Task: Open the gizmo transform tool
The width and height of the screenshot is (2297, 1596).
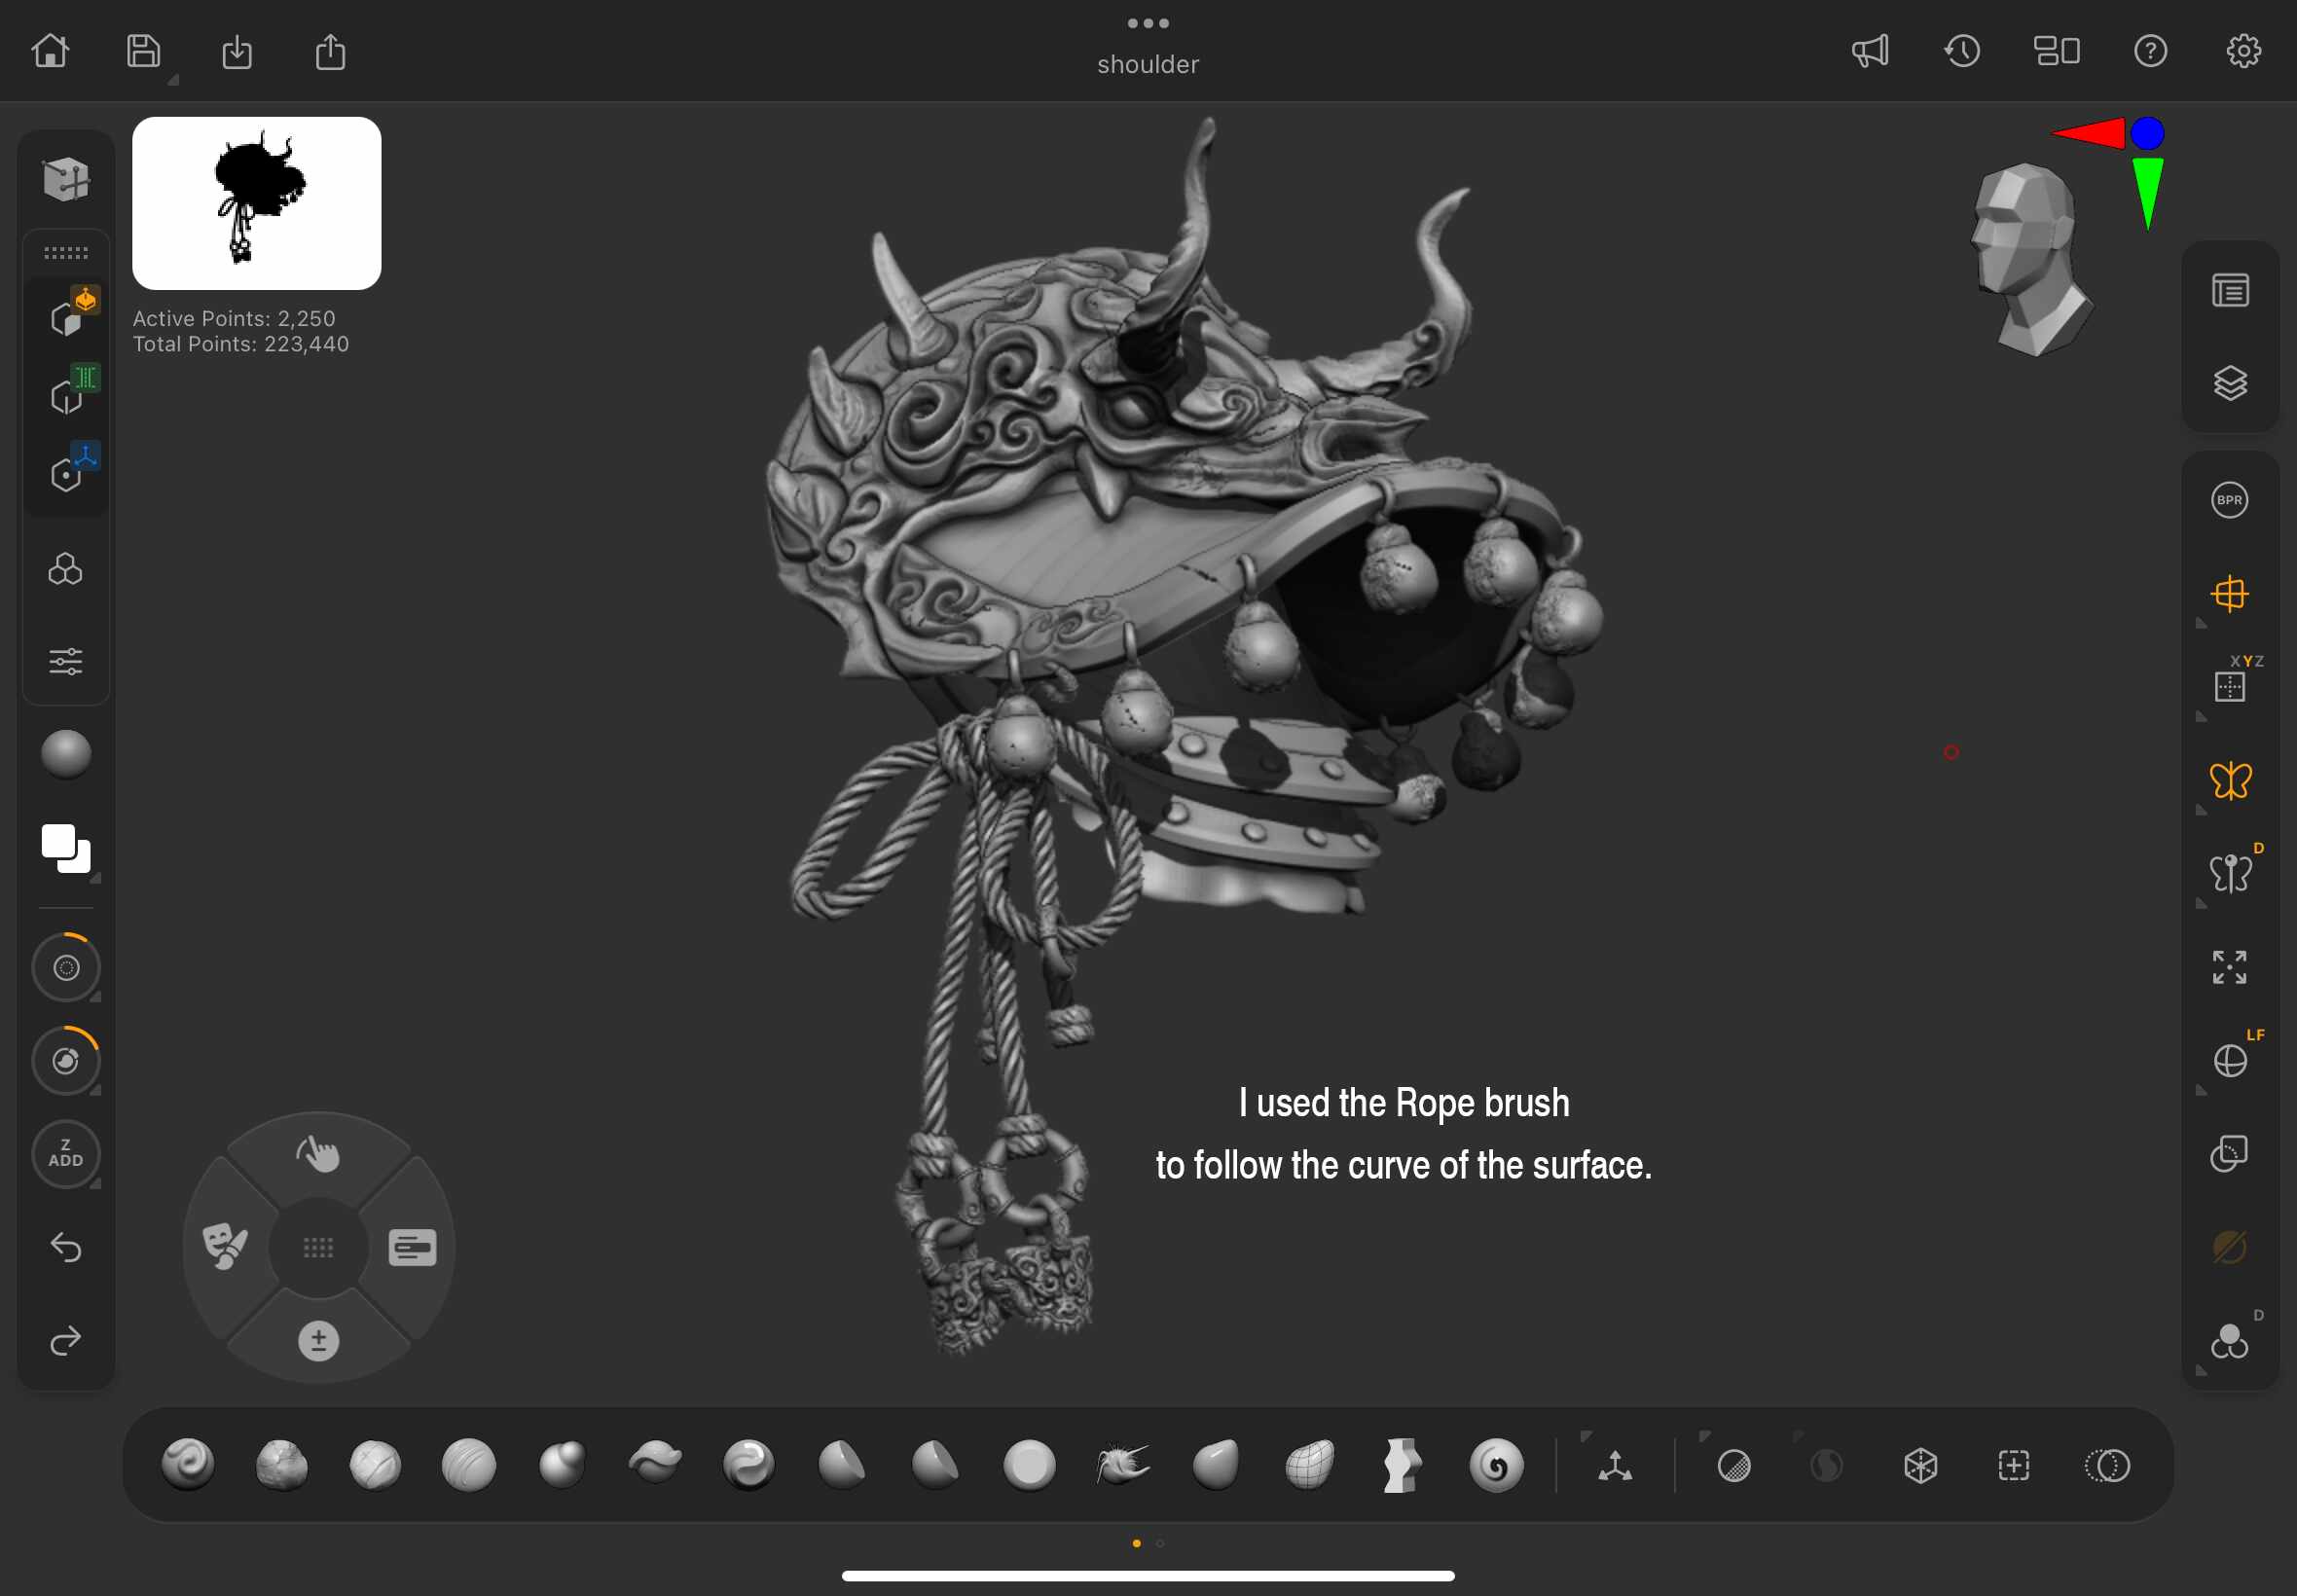Action: (1614, 1466)
